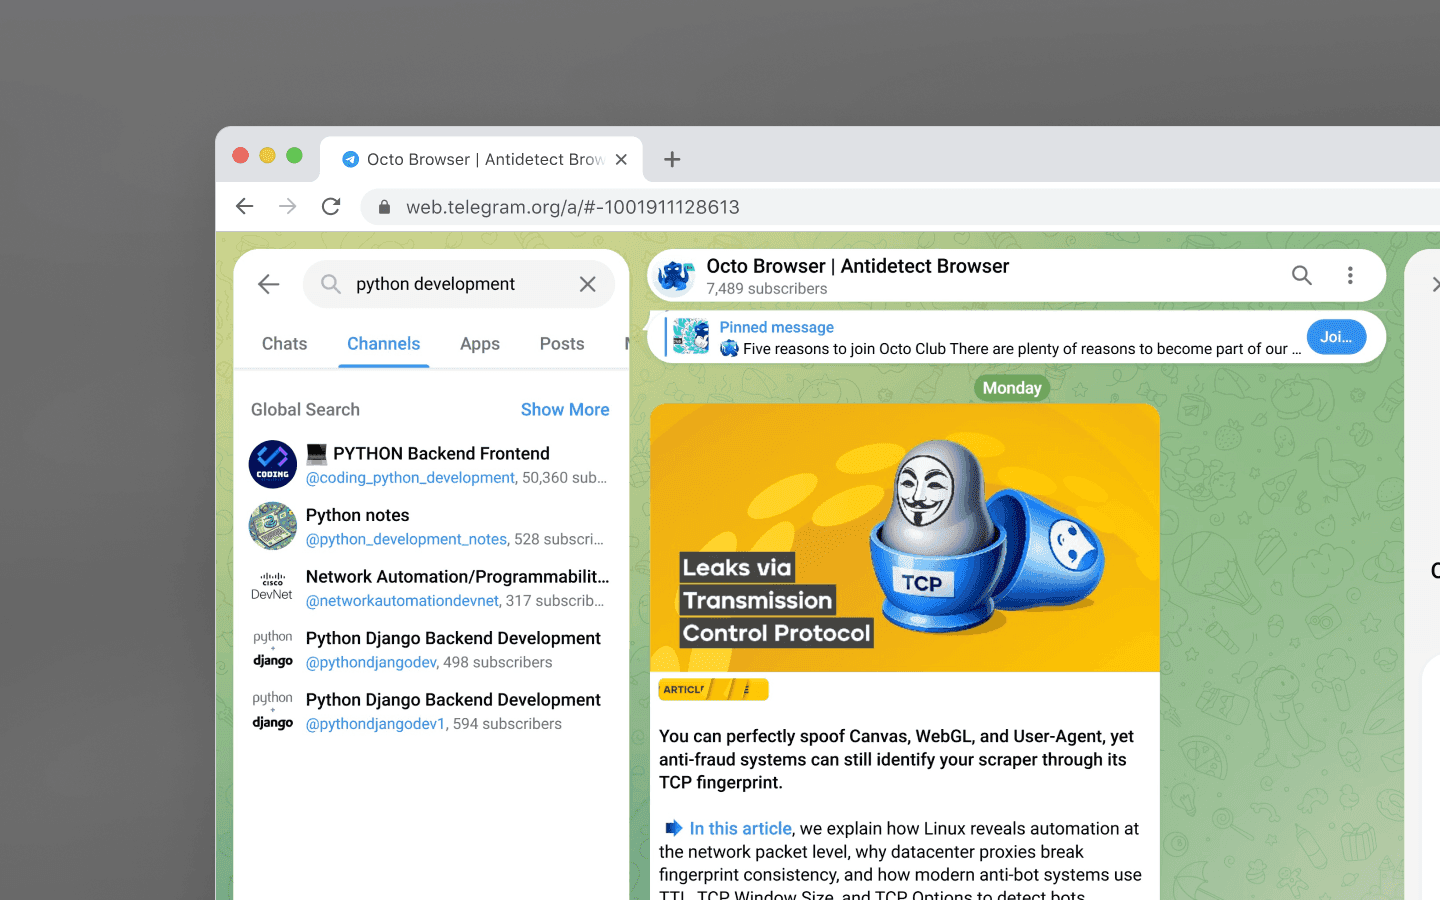Viewport: 1440px width, 900px height.
Task: Select the Channels tab
Action: 384,343
